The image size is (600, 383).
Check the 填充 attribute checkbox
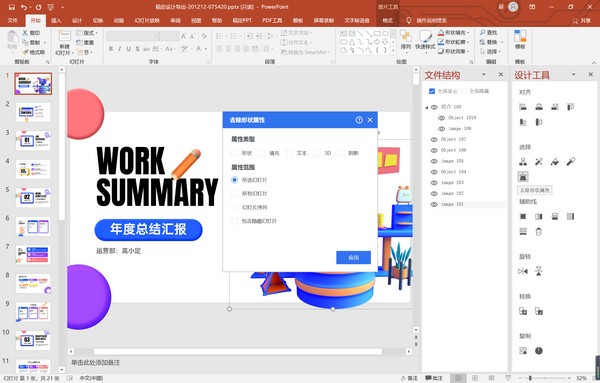262,153
